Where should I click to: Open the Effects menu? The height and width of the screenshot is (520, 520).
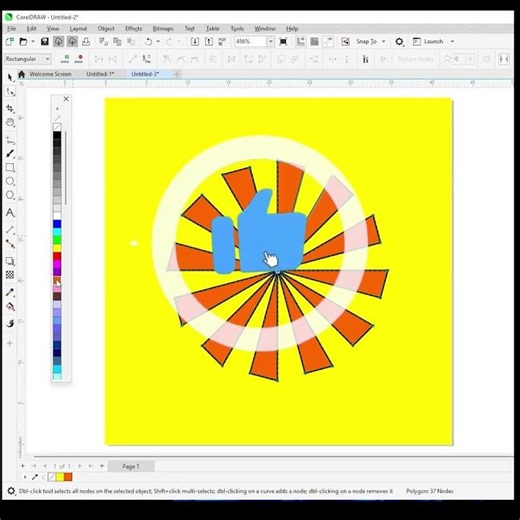(x=134, y=29)
